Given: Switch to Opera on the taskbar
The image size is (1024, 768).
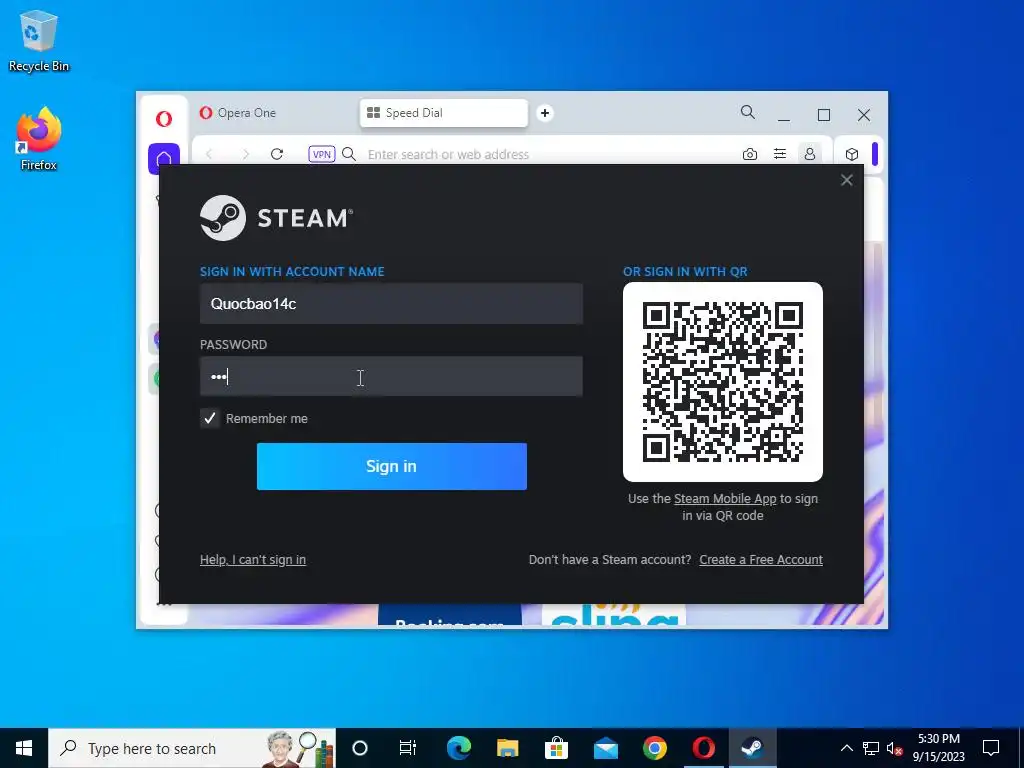Looking at the screenshot, I should click(703, 748).
